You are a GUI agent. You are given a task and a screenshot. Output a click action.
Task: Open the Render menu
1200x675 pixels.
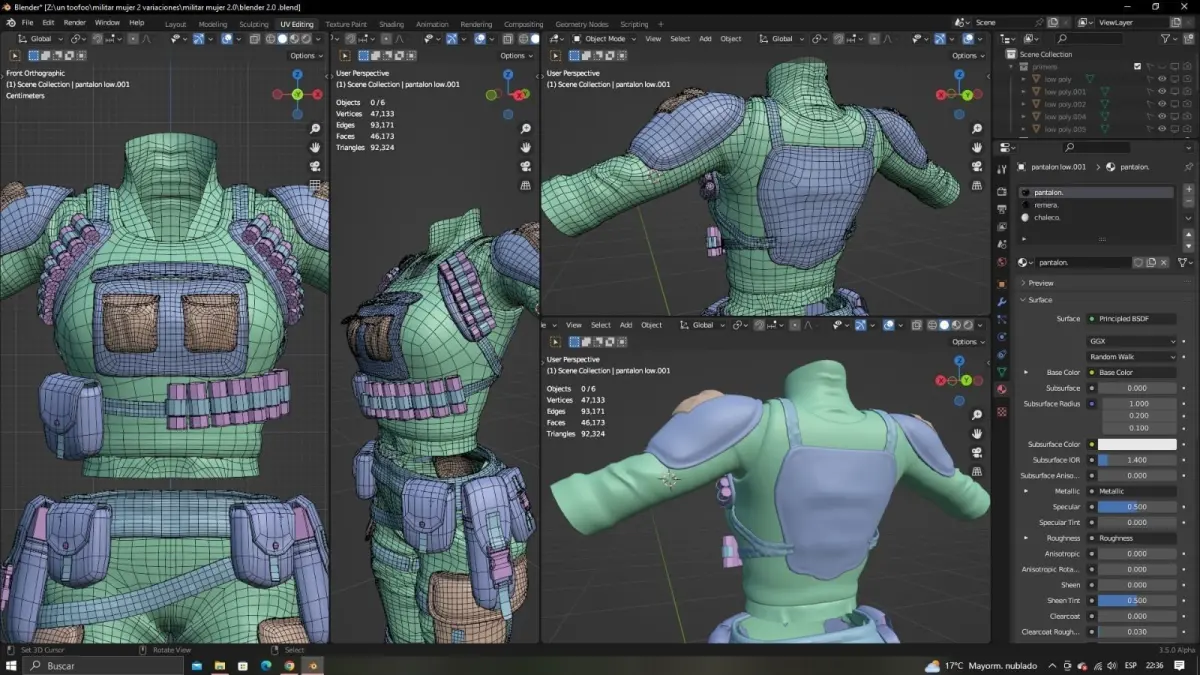(74, 22)
